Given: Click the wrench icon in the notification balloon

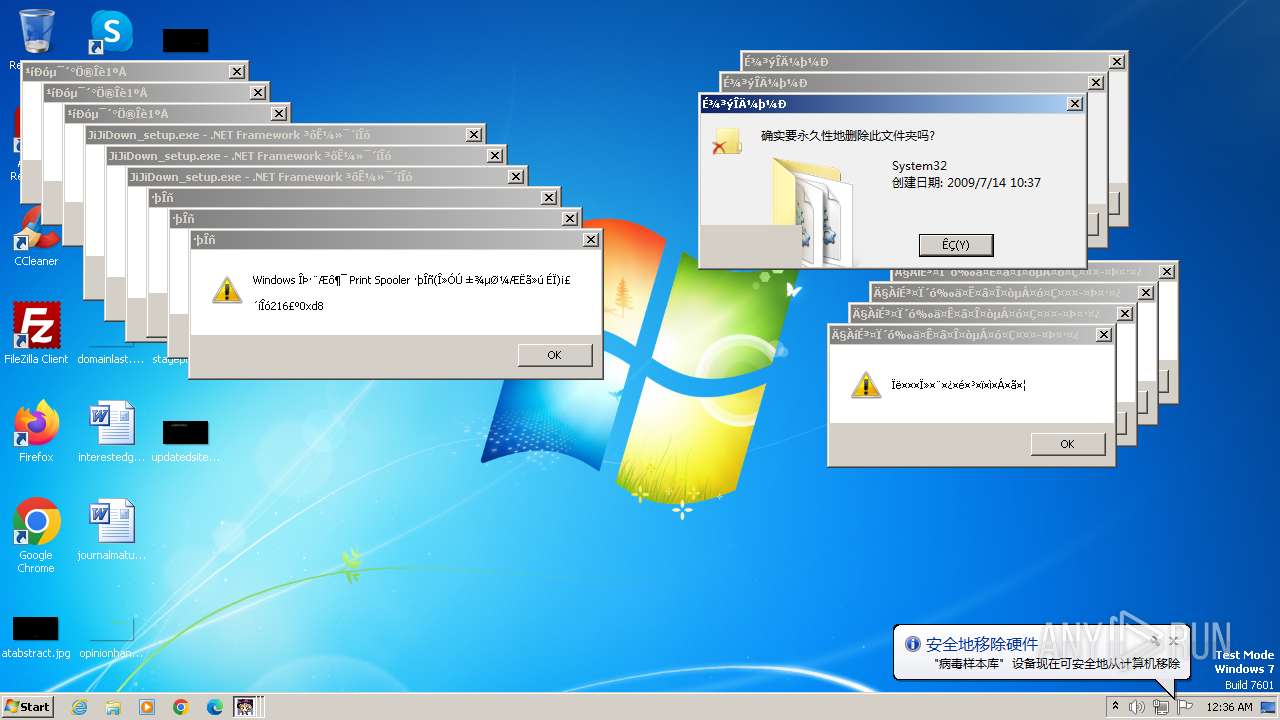Looking at the screenshot, I should point(1155,641).
